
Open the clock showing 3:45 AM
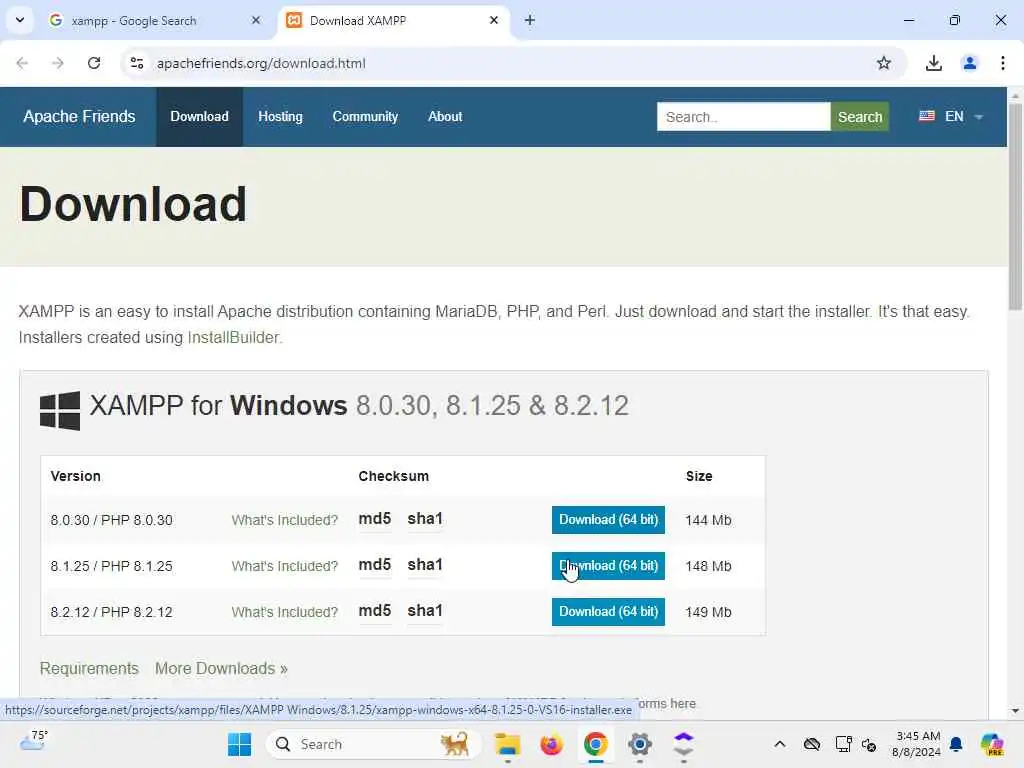pyautogui.click(x=916, y=744)
